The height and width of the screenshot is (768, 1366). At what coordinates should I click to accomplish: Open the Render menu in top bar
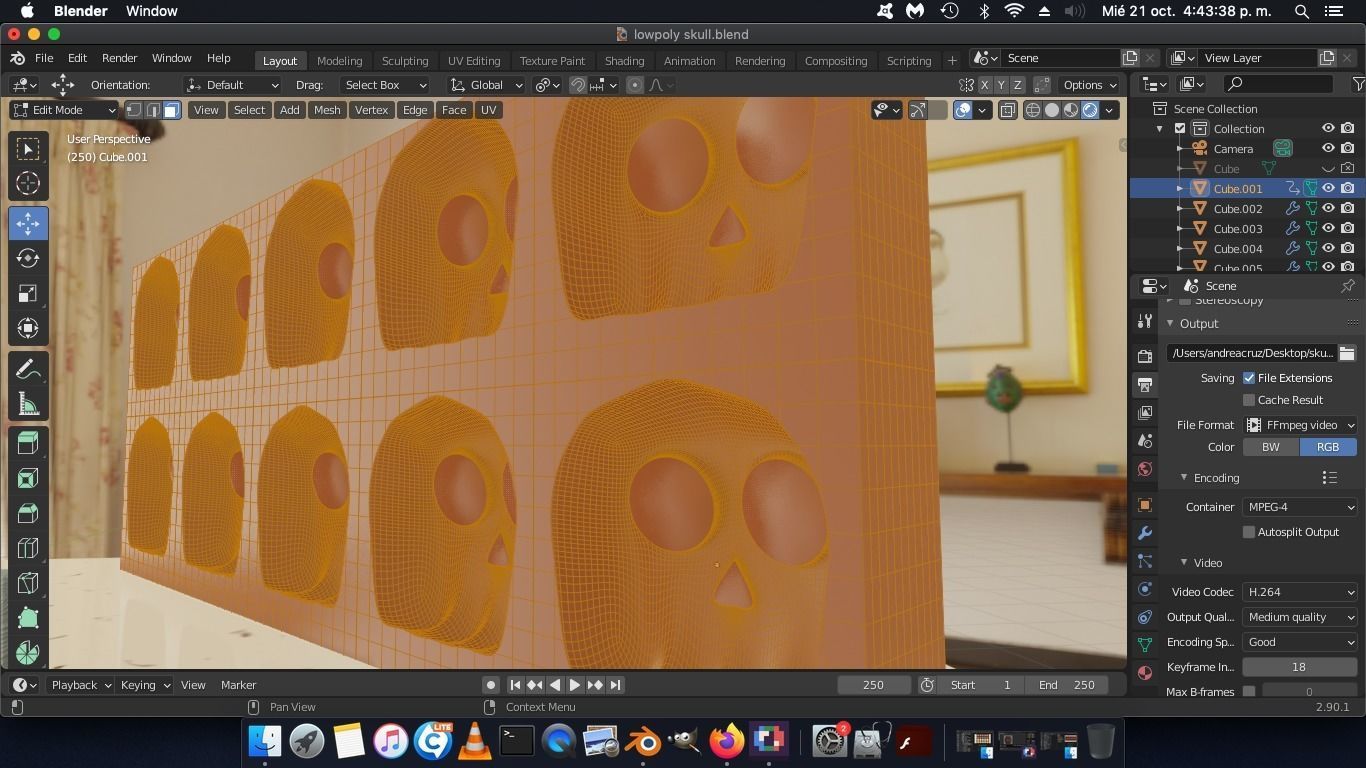pos(119,58)
